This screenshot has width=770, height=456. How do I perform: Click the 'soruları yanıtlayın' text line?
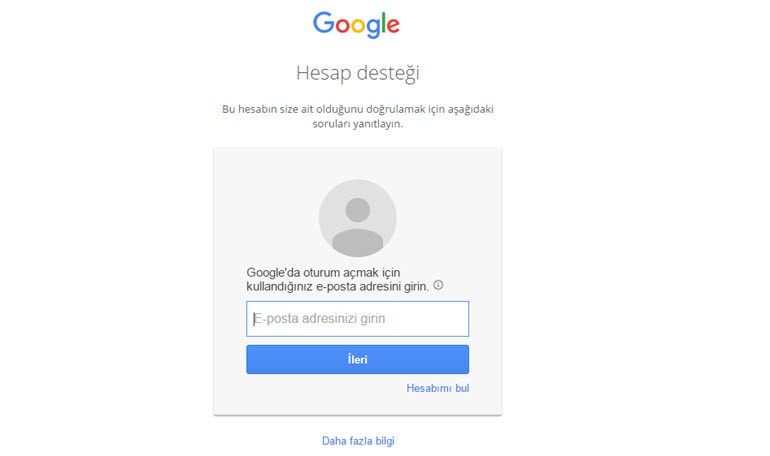click(x=358, y=124)
